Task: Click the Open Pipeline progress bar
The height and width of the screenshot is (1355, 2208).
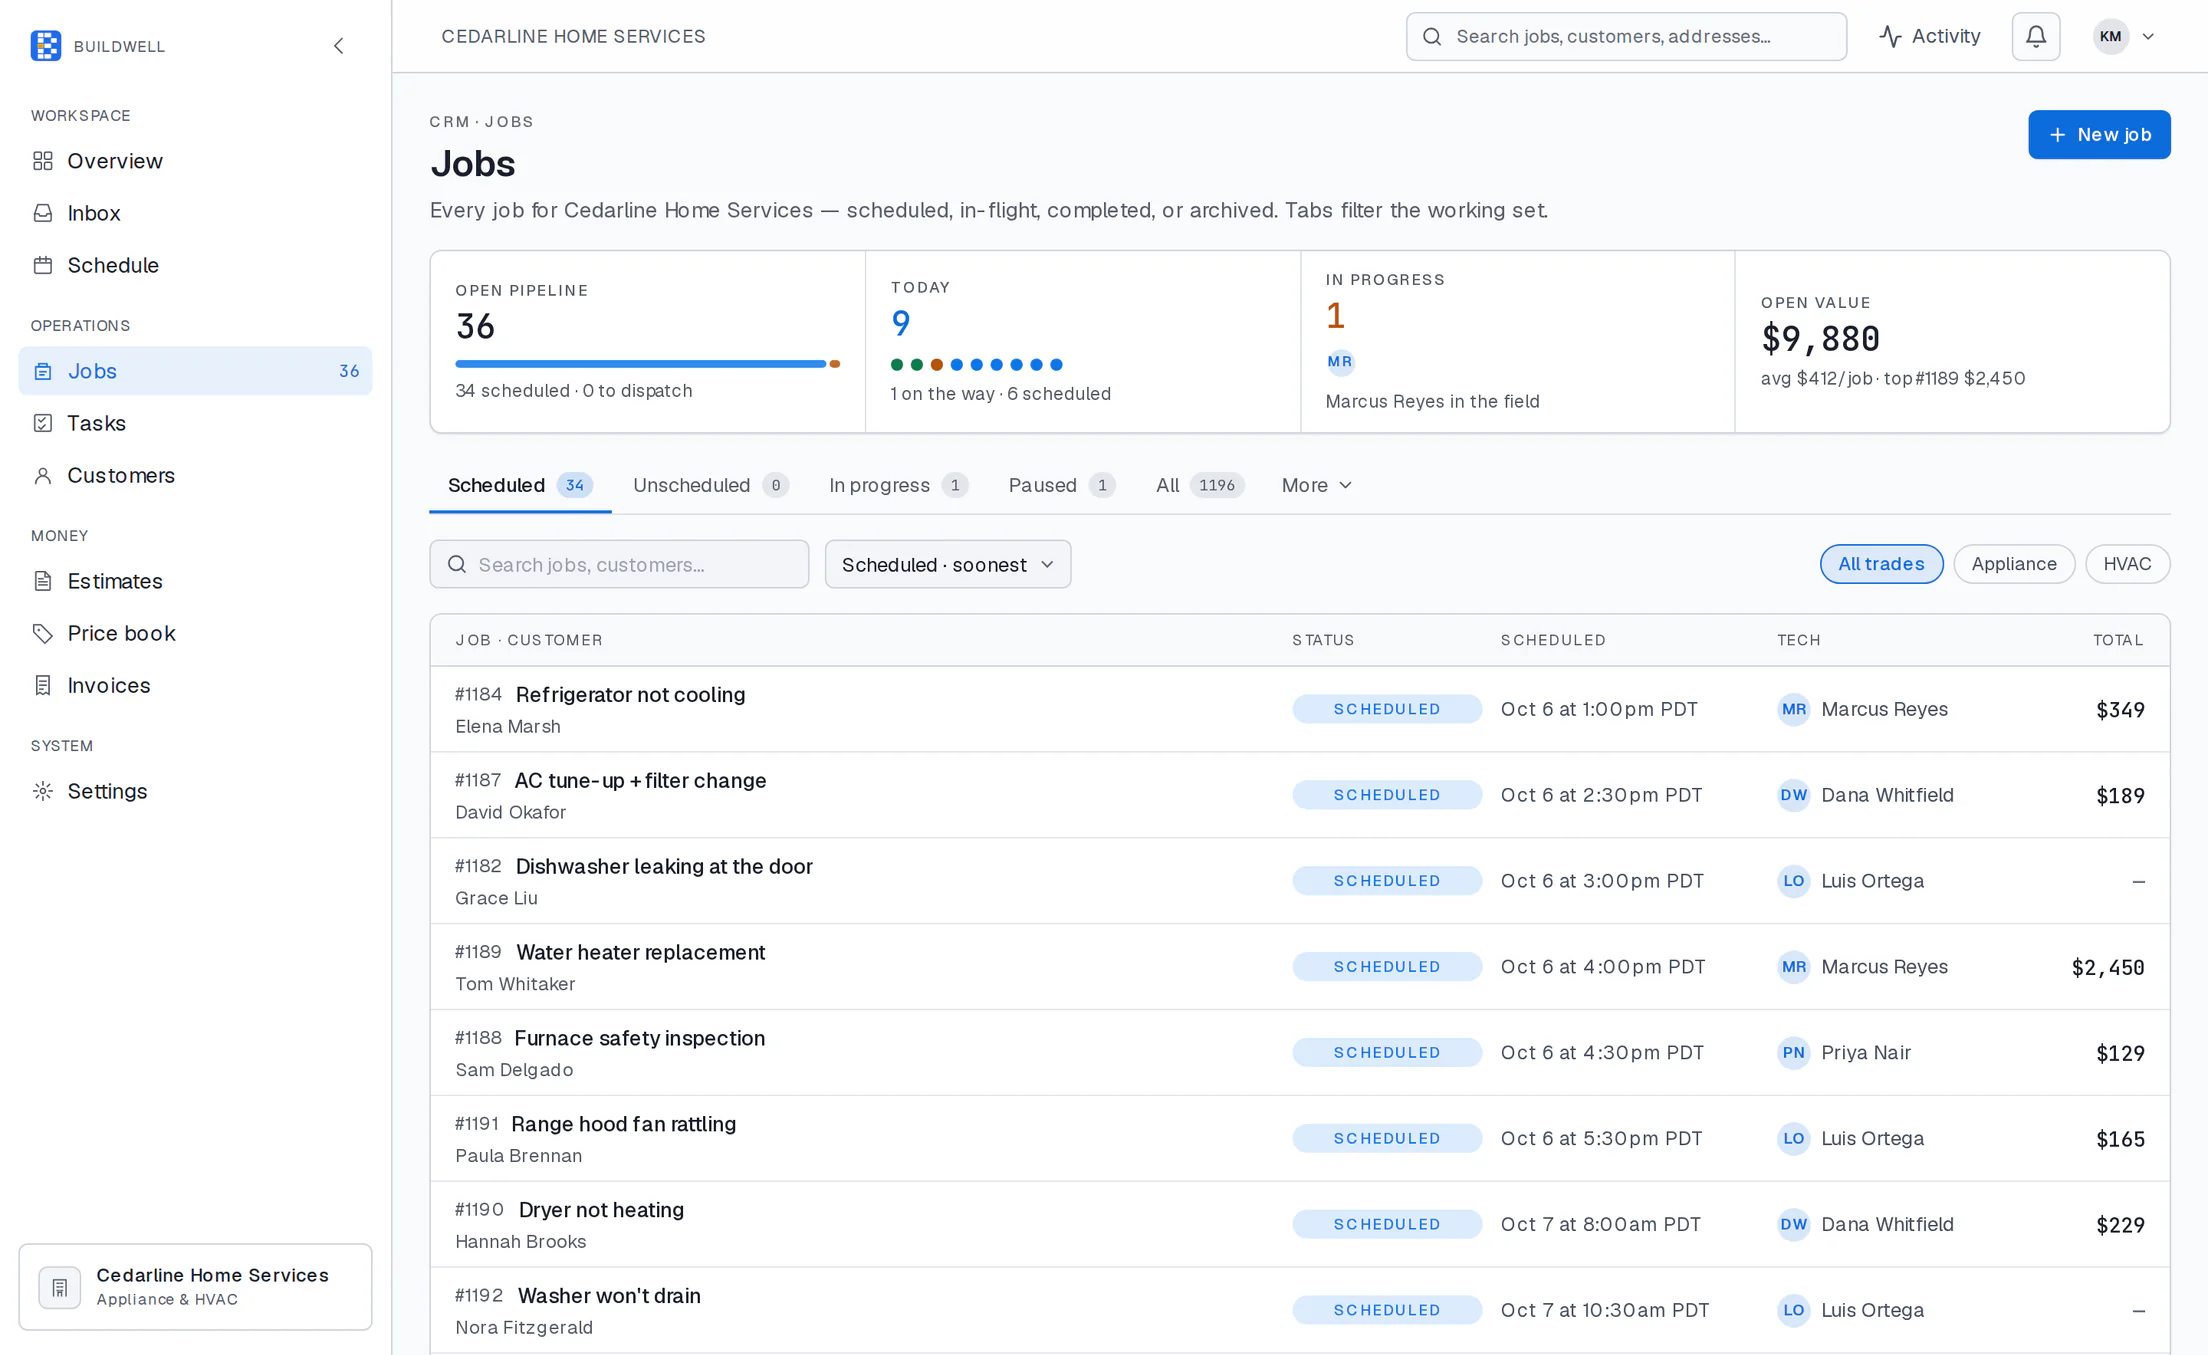Action: pos(647,364)
